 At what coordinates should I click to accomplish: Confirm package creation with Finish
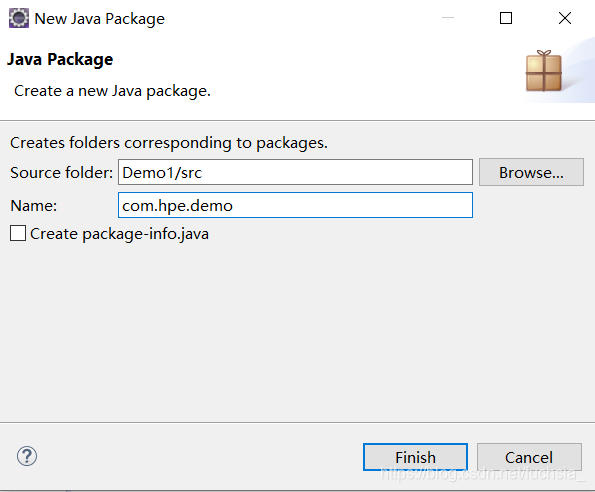tap(416, 457)
